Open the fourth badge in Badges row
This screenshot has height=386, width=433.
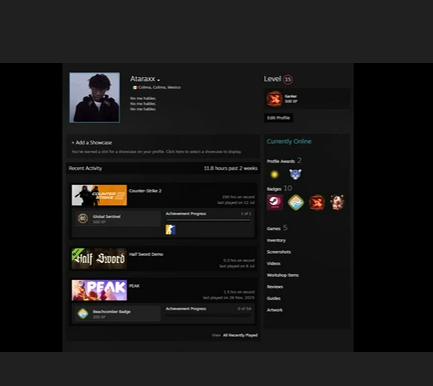coord(337,202)
